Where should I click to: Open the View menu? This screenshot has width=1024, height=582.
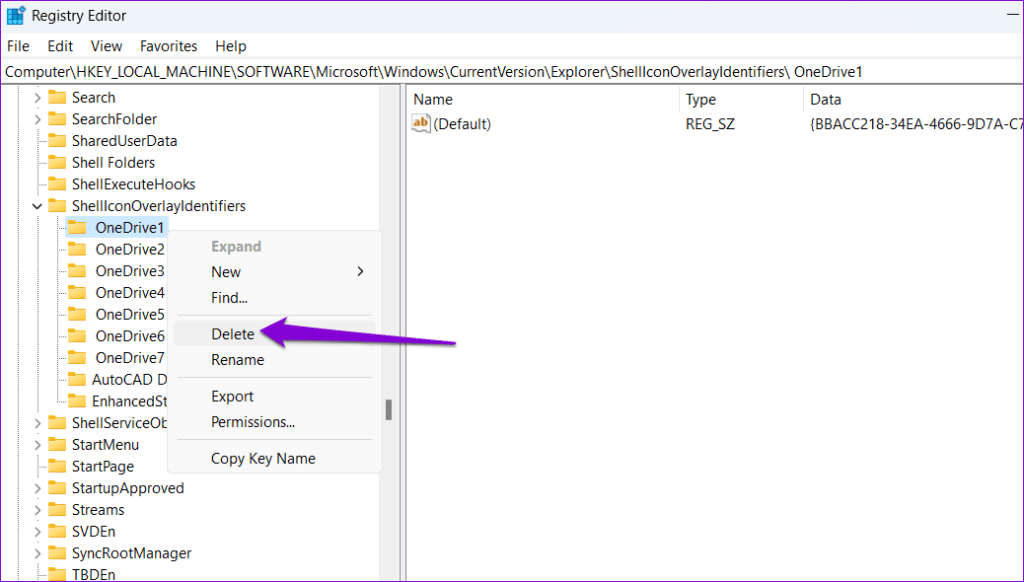[x=106, y=46]
